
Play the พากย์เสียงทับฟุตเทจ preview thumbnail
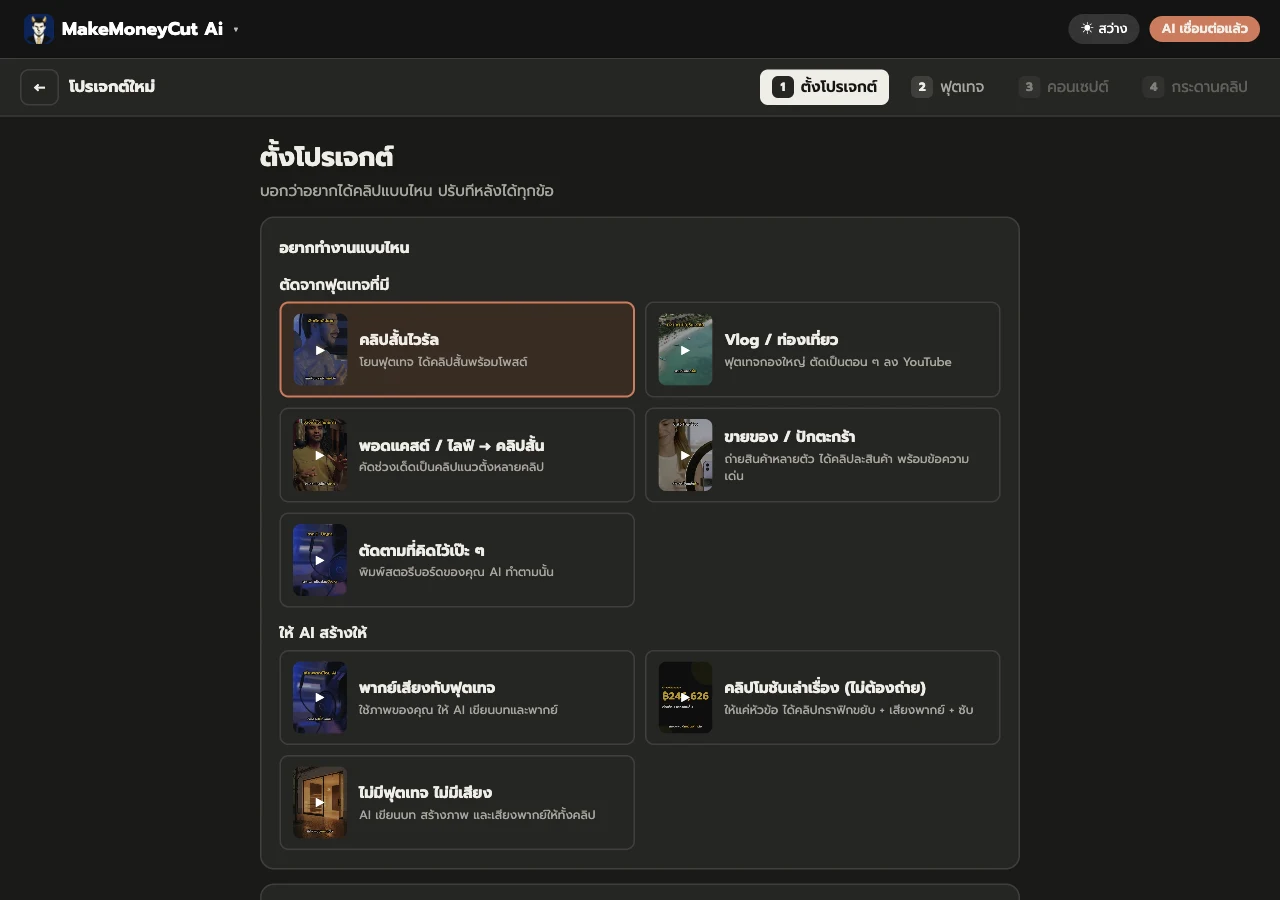coord(320,697)
